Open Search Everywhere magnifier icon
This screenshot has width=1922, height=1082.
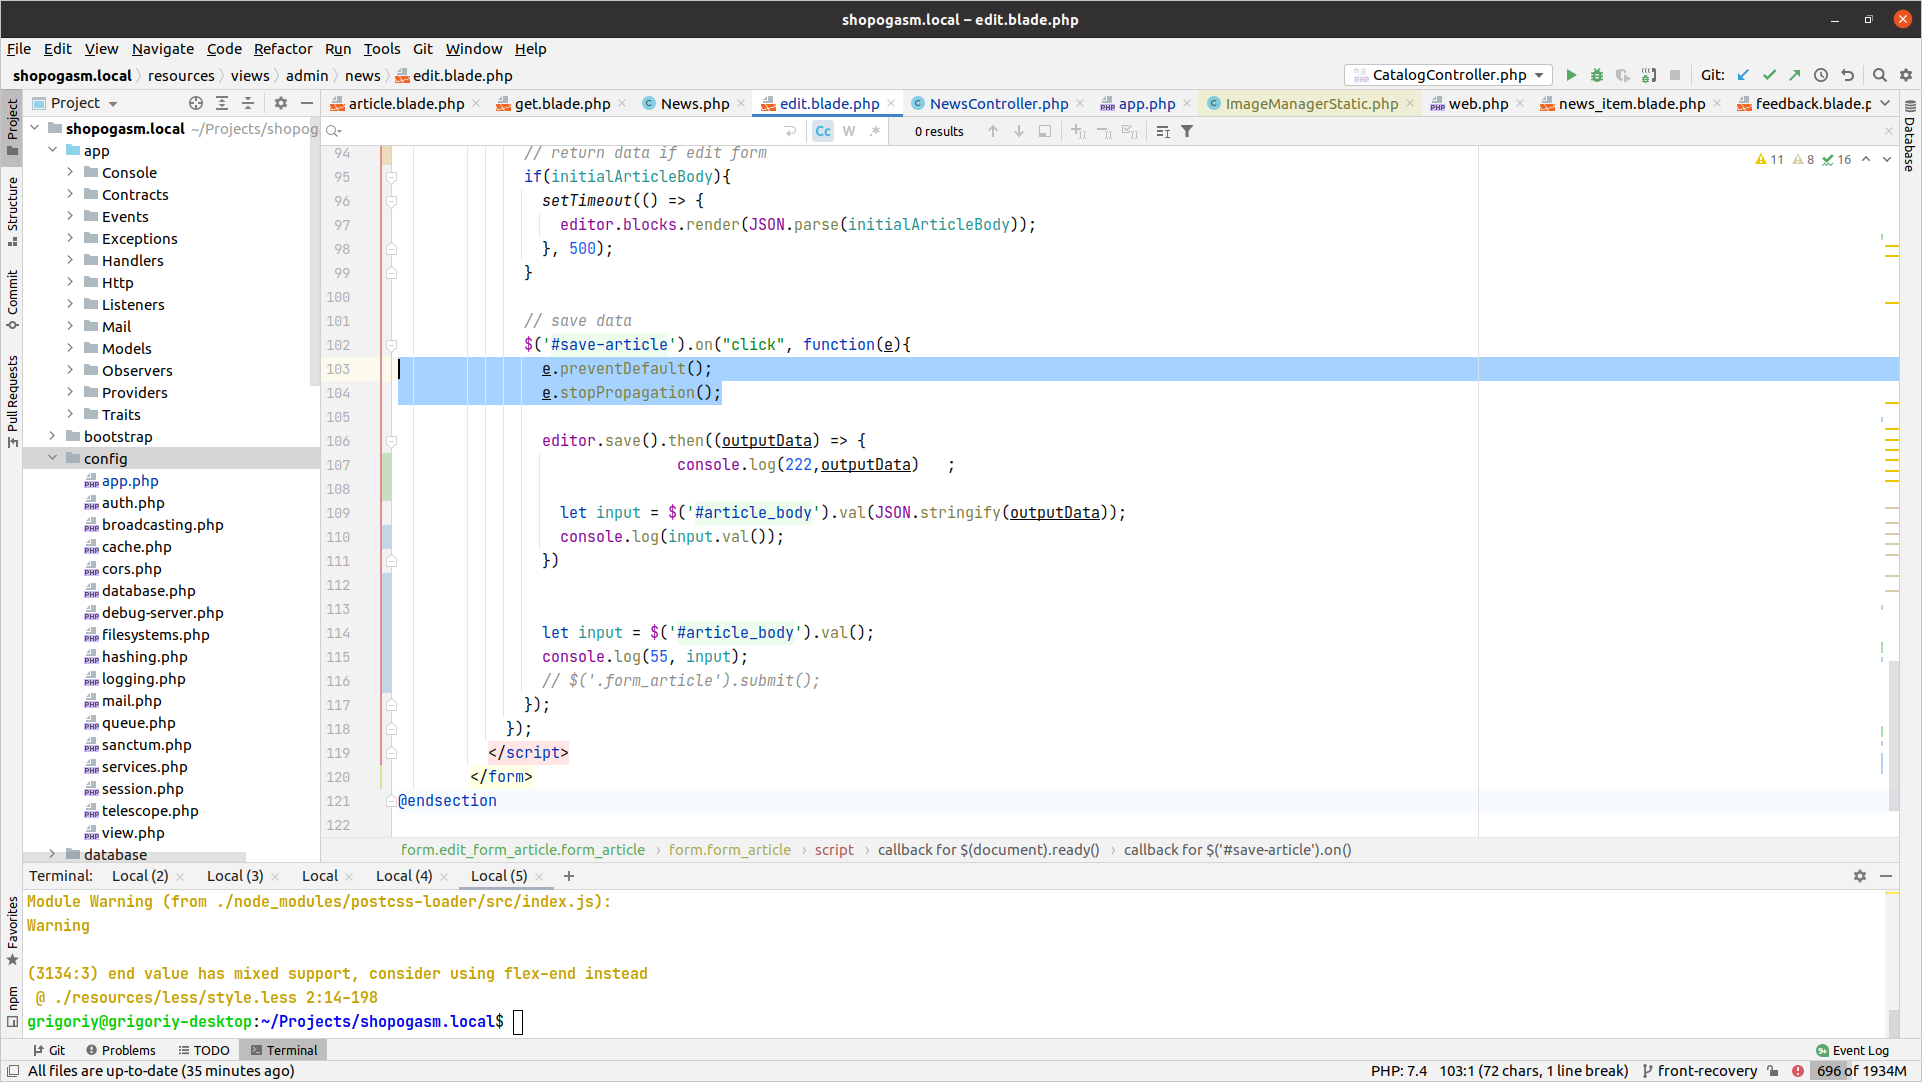click(1880, 75)
